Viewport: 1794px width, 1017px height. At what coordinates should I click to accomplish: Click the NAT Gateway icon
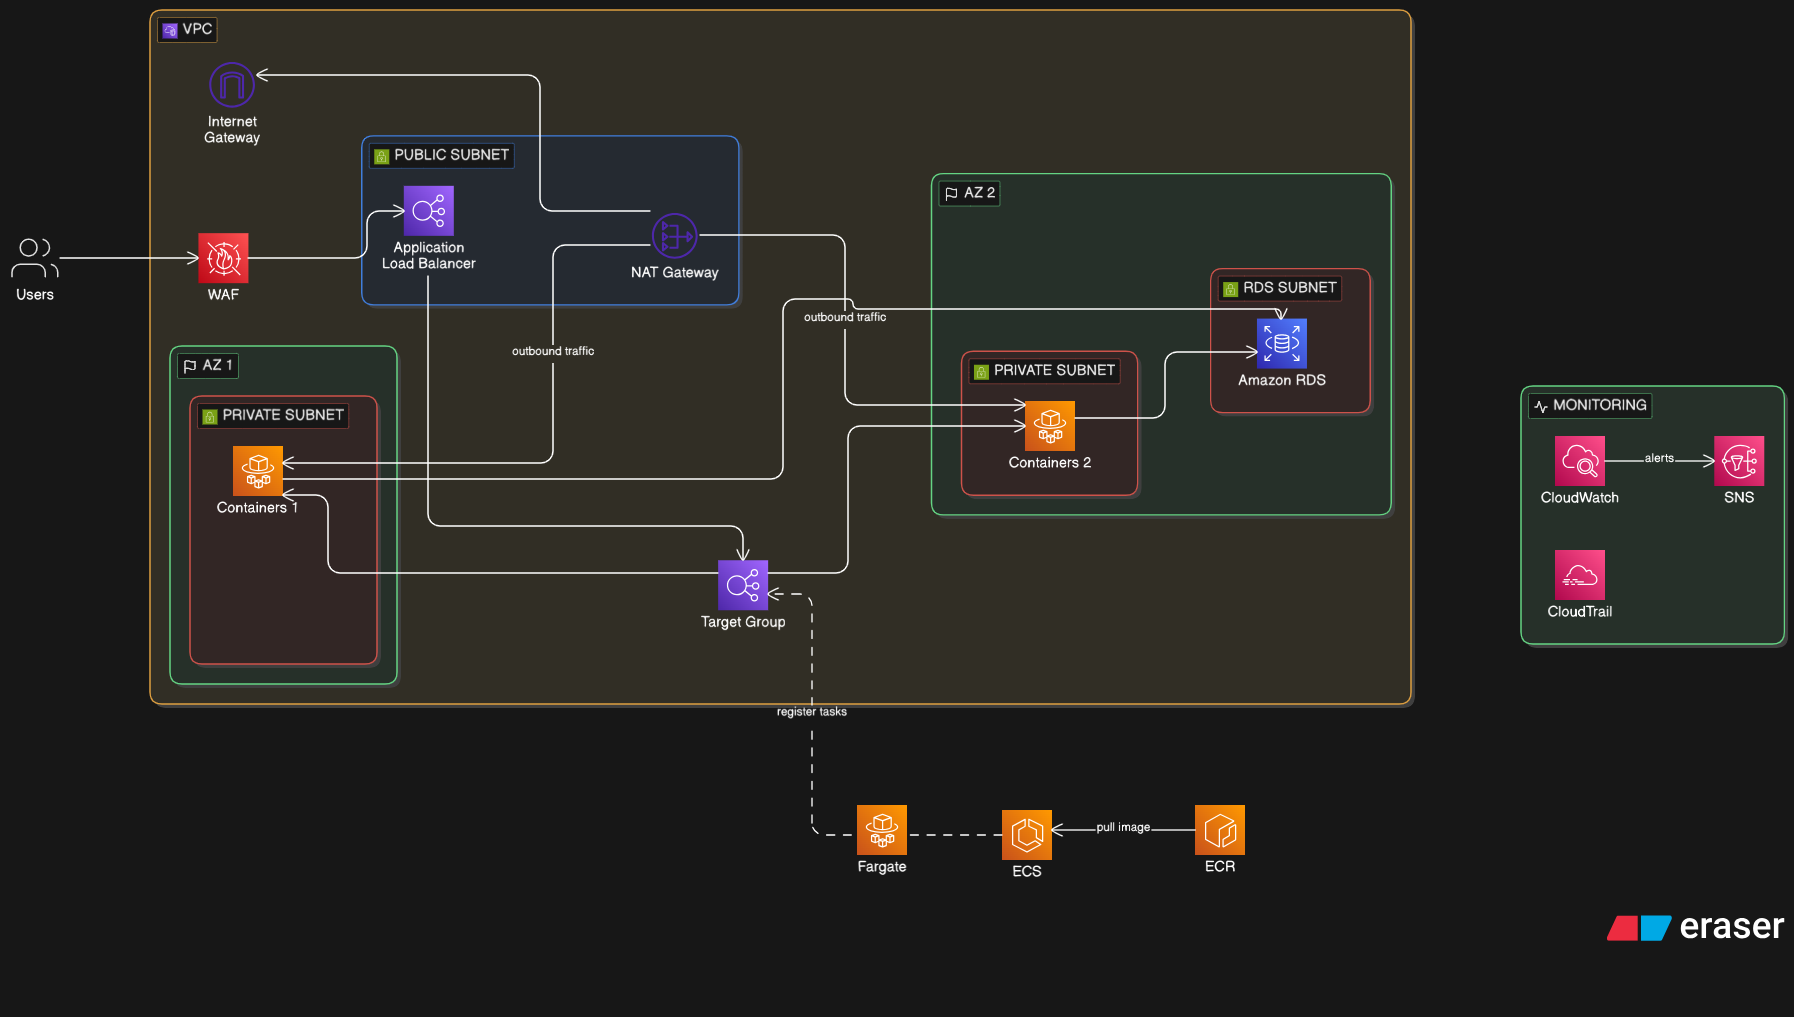click(x=675, y=236)
